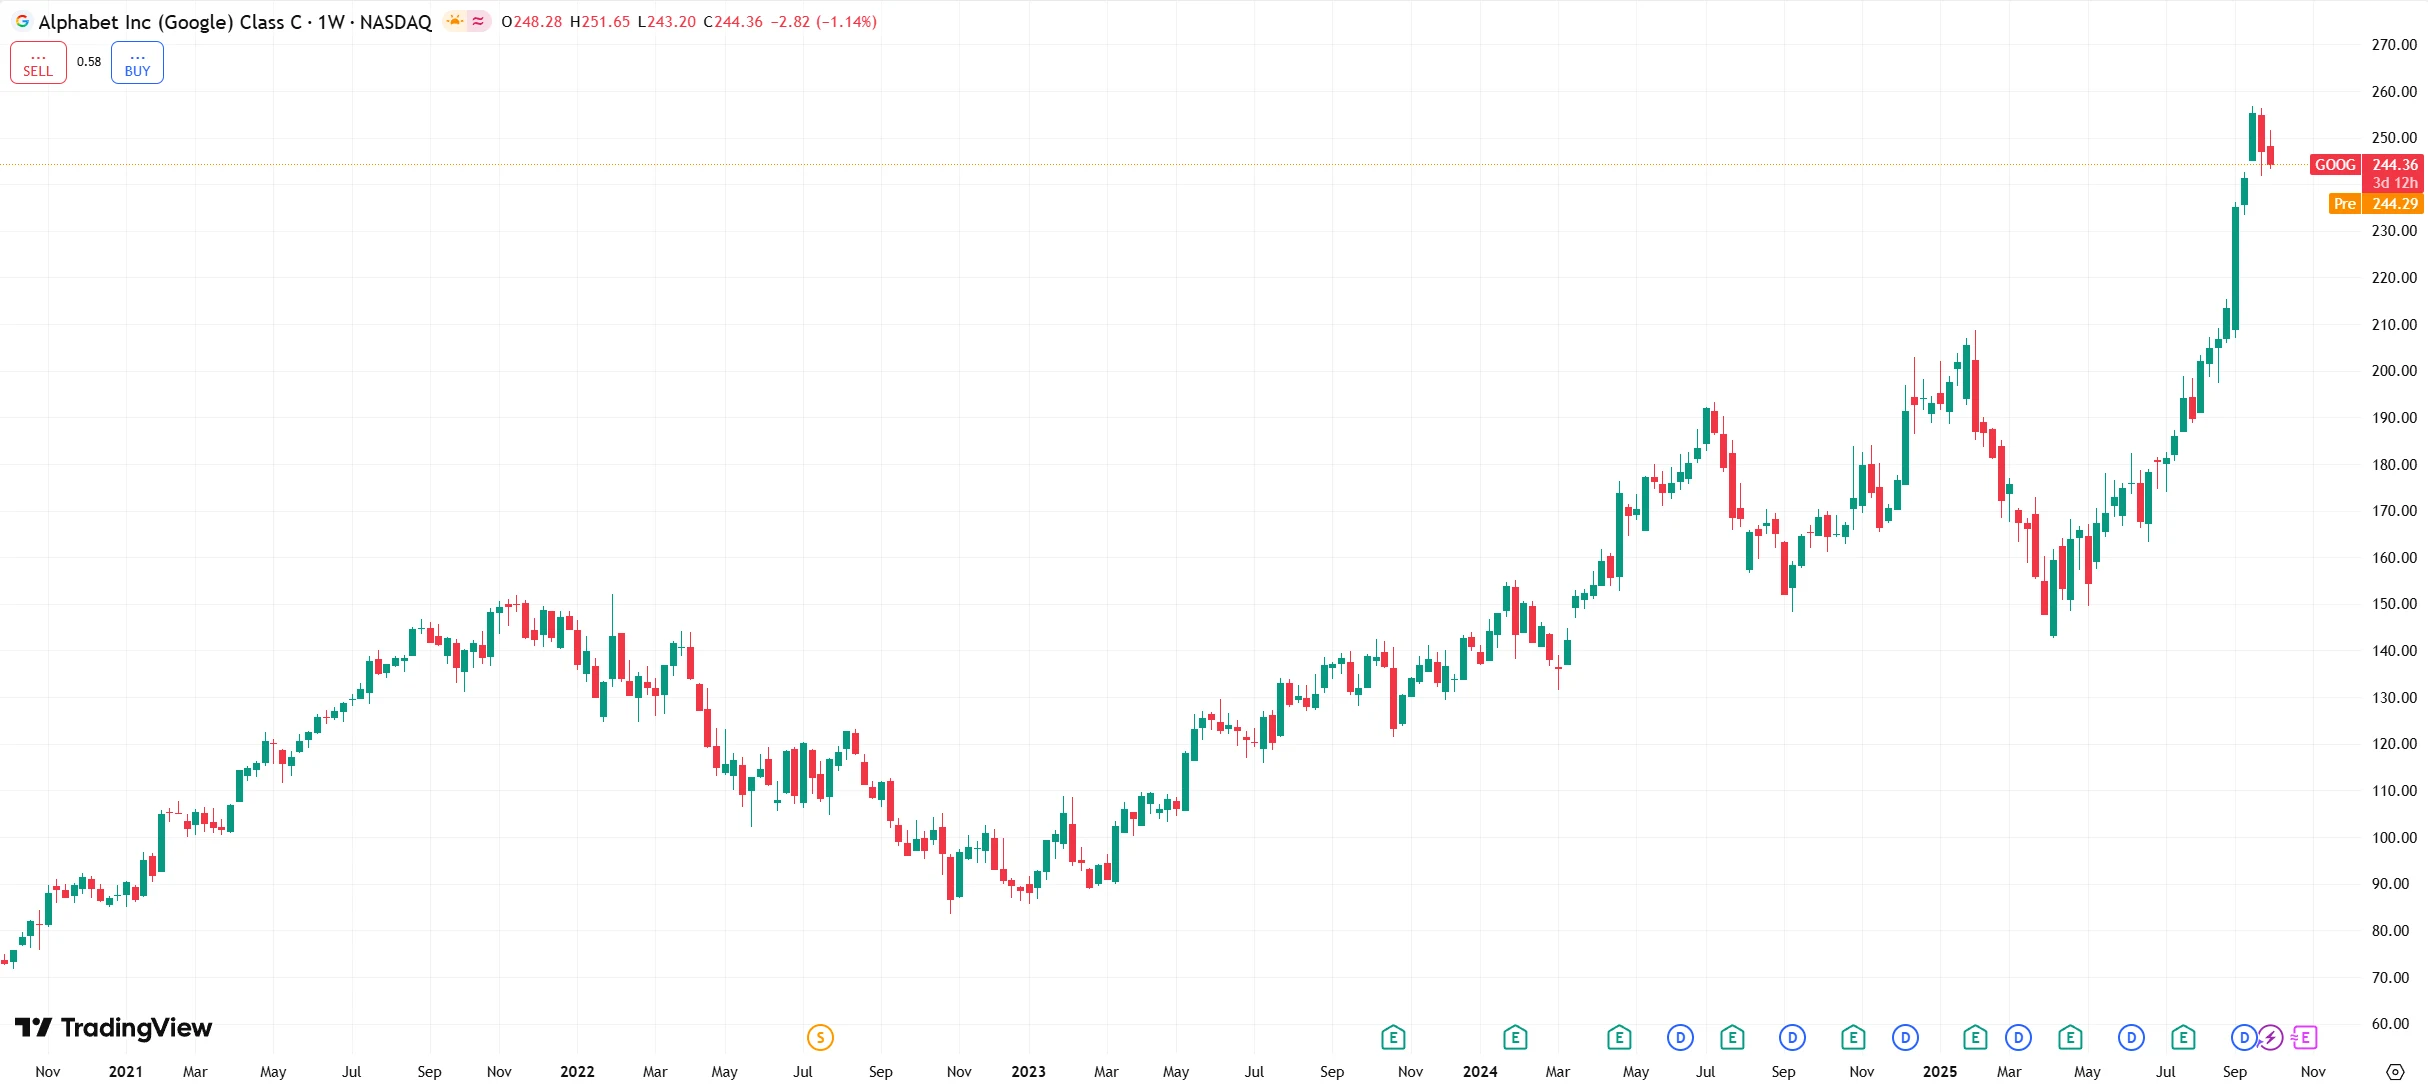
Task: Open the green earnings marker before Mar 2024
Action: pyautogui.click(x=1515, y=1038)
